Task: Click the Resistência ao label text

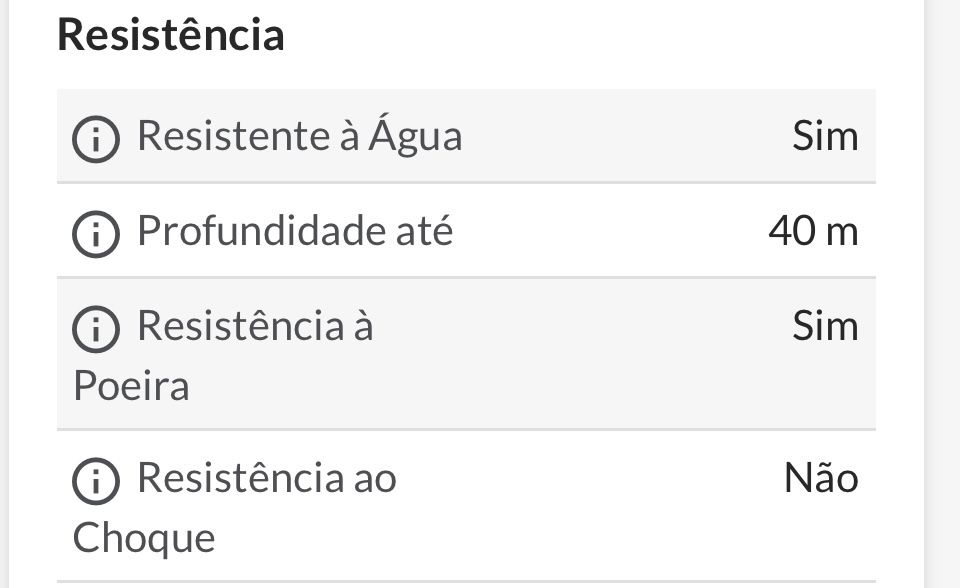Action: 267,479
